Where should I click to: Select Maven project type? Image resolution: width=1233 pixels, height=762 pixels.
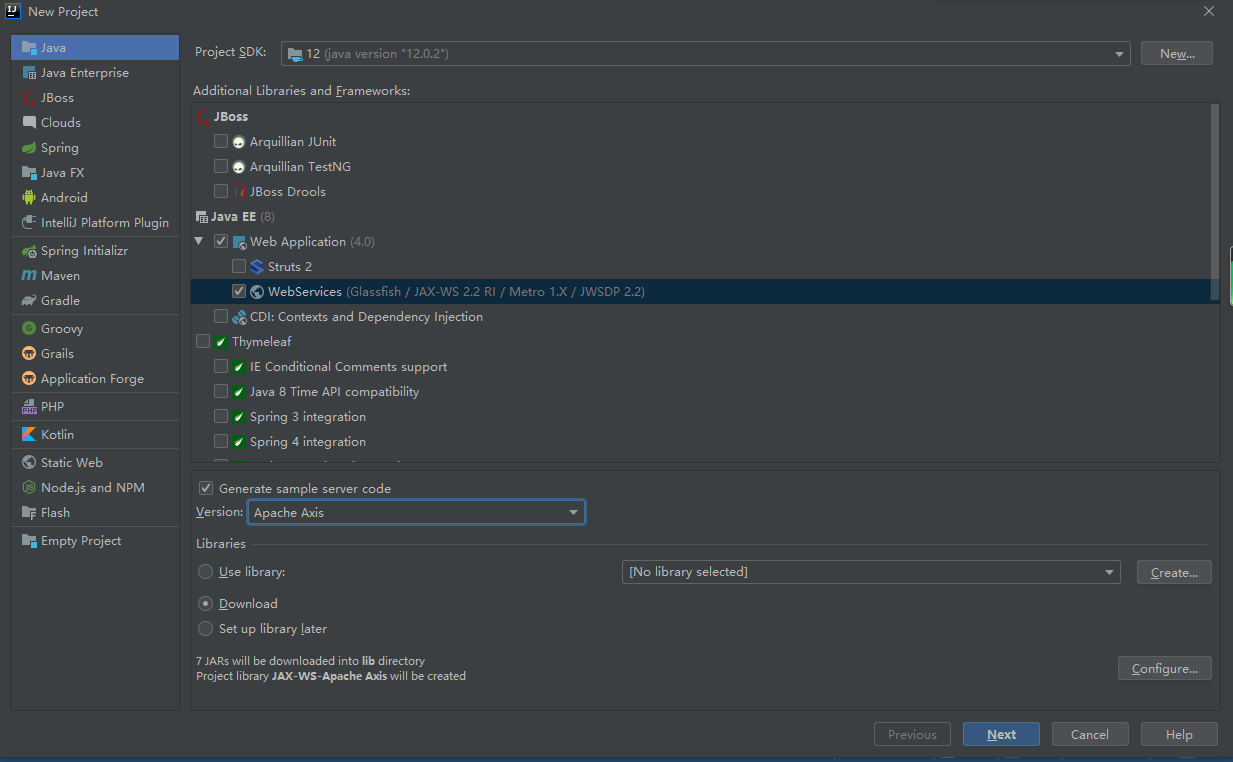(x=95, y=275)
